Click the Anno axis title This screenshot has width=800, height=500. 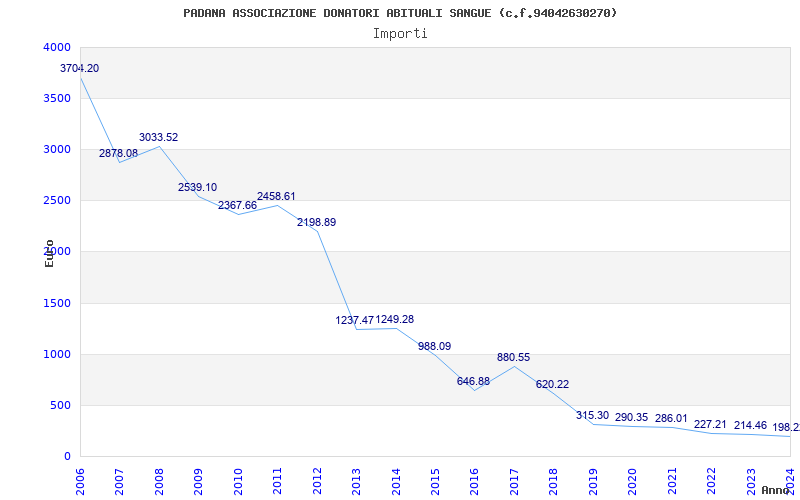pyautogui.click(x=775, y=490)
